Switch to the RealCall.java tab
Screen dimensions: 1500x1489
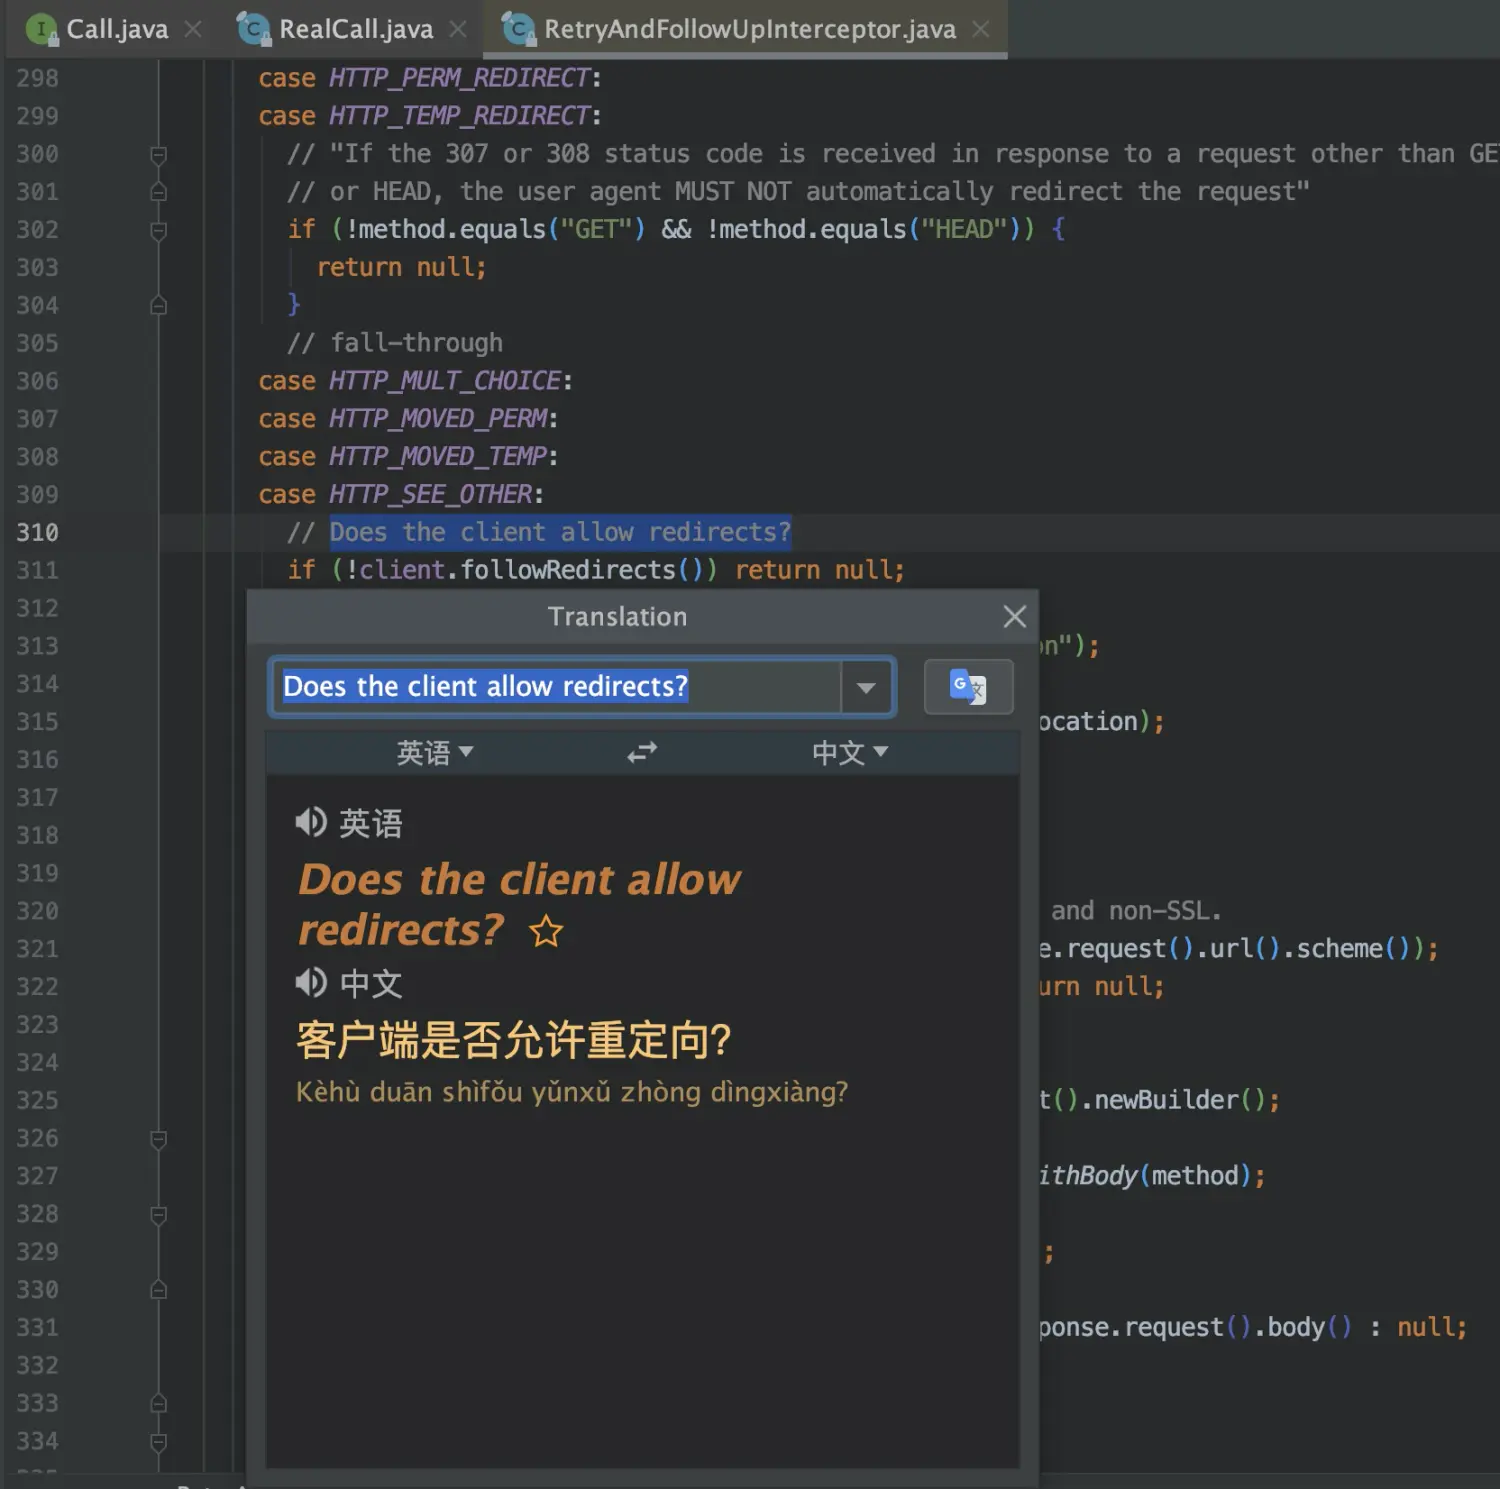tap(355, 28)
